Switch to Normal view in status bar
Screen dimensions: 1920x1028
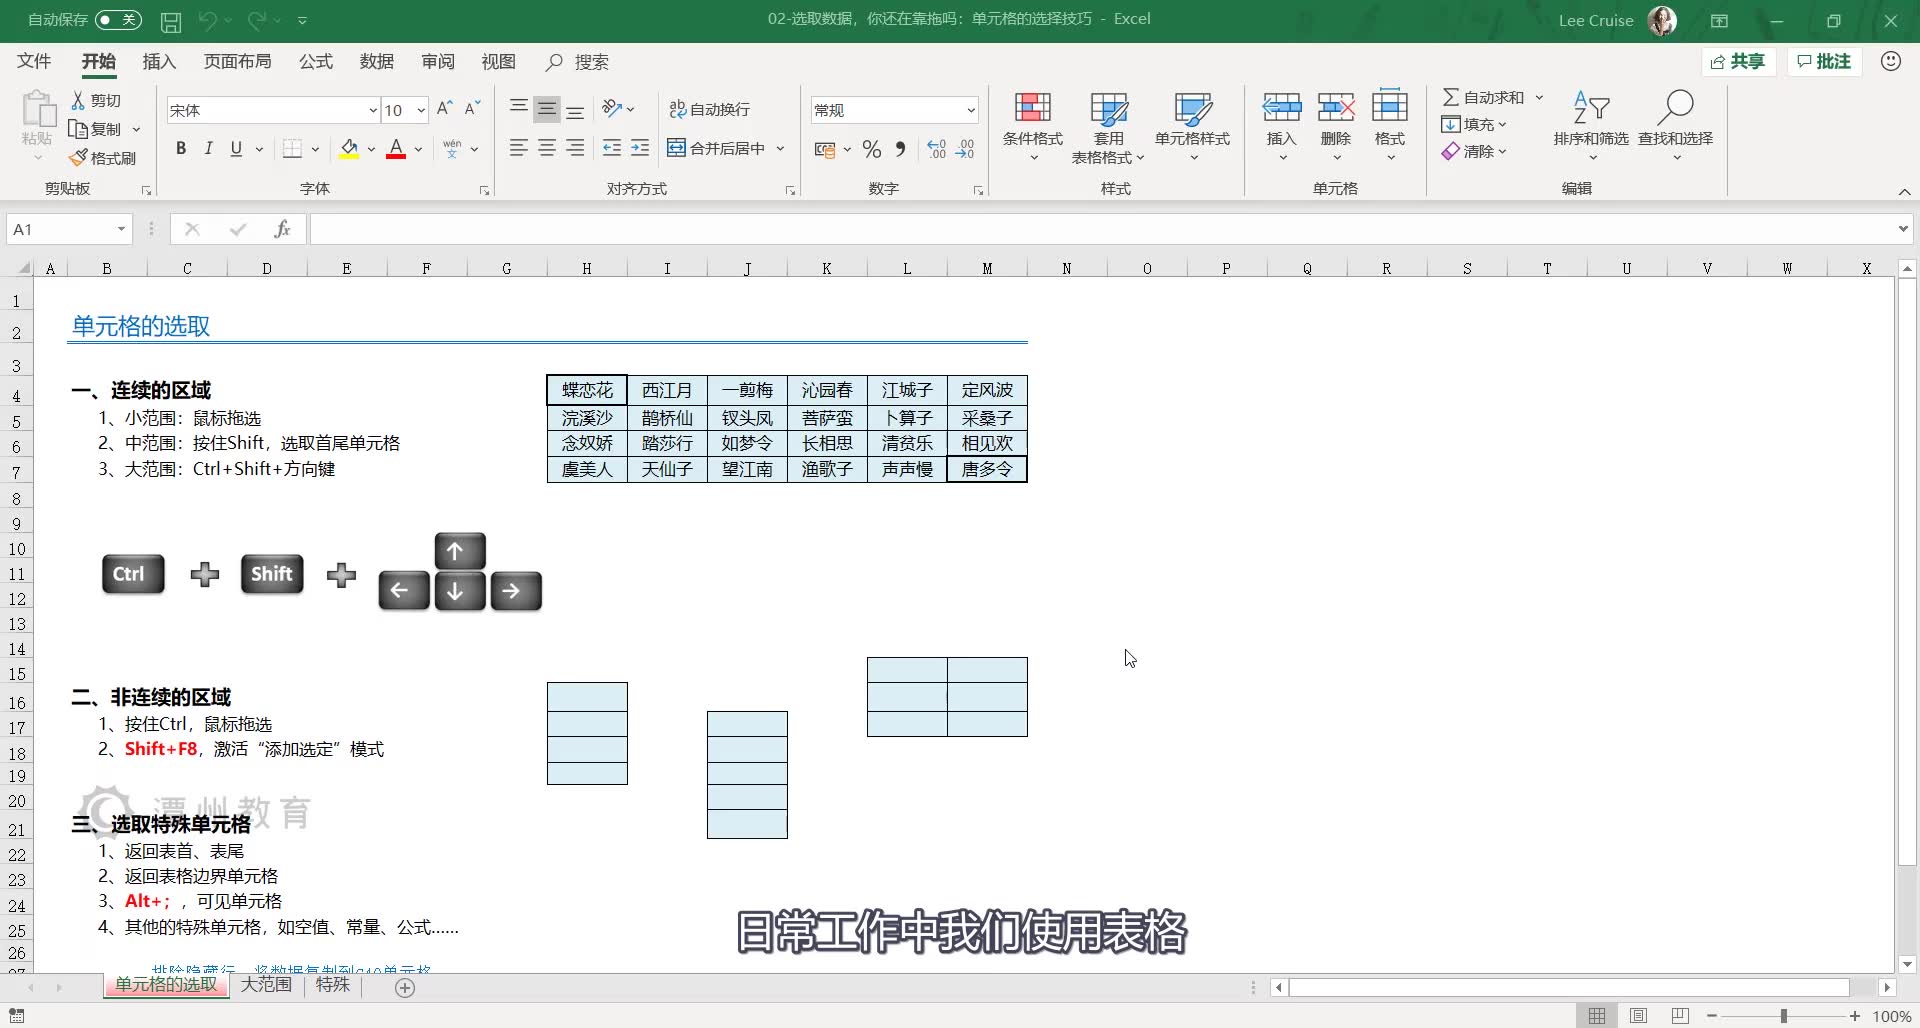coord(1597,1015)
